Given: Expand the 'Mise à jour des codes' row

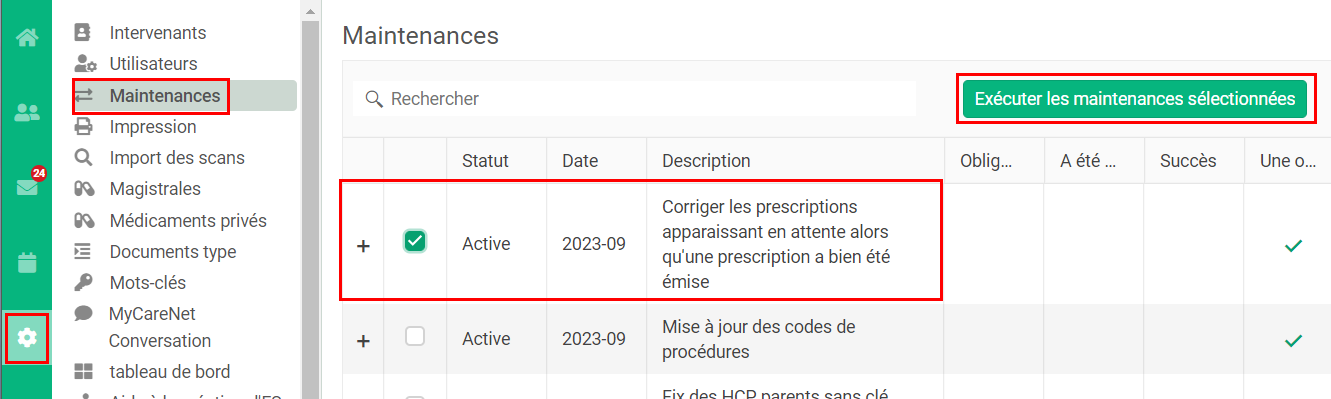Looking at the screenshot, I should (x=363, y=341).
